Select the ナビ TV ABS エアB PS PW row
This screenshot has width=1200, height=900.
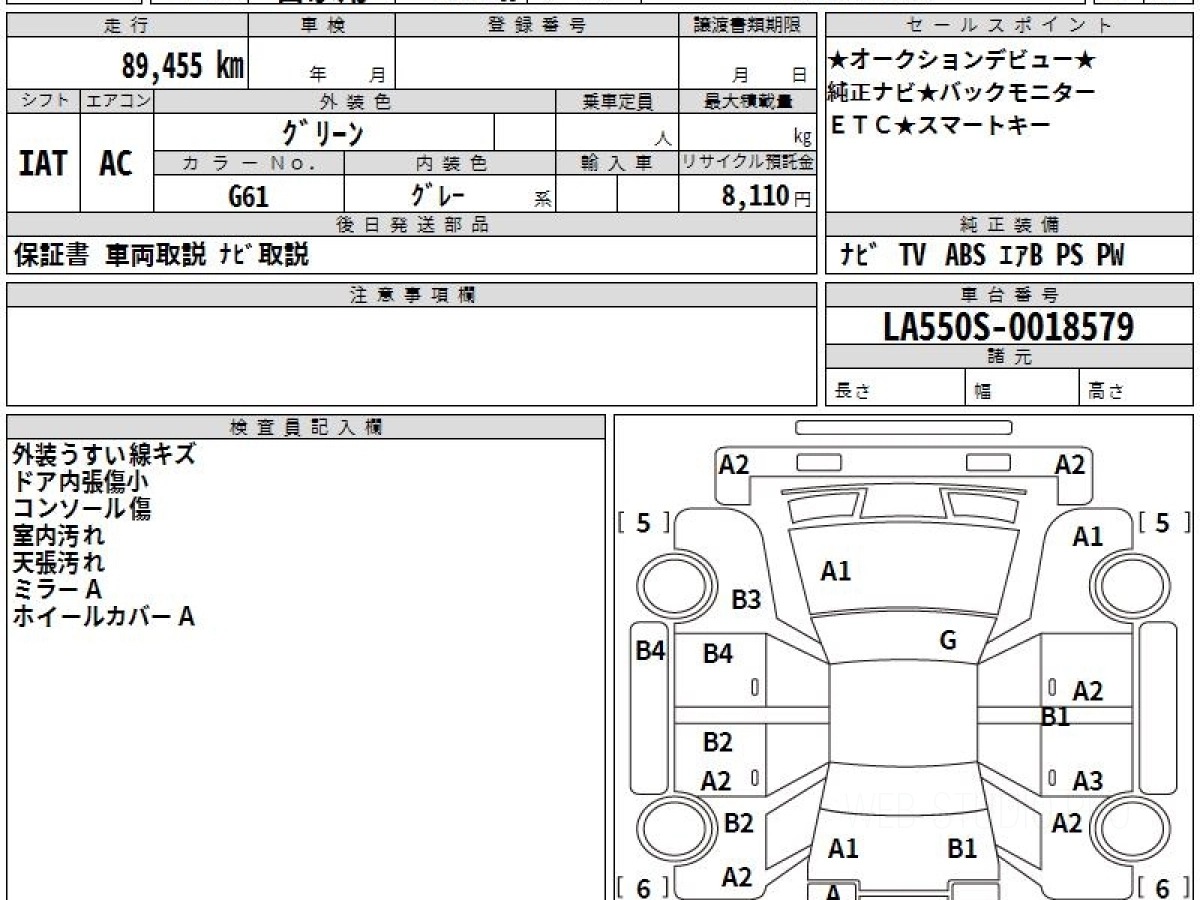click(x=981, y=256)
